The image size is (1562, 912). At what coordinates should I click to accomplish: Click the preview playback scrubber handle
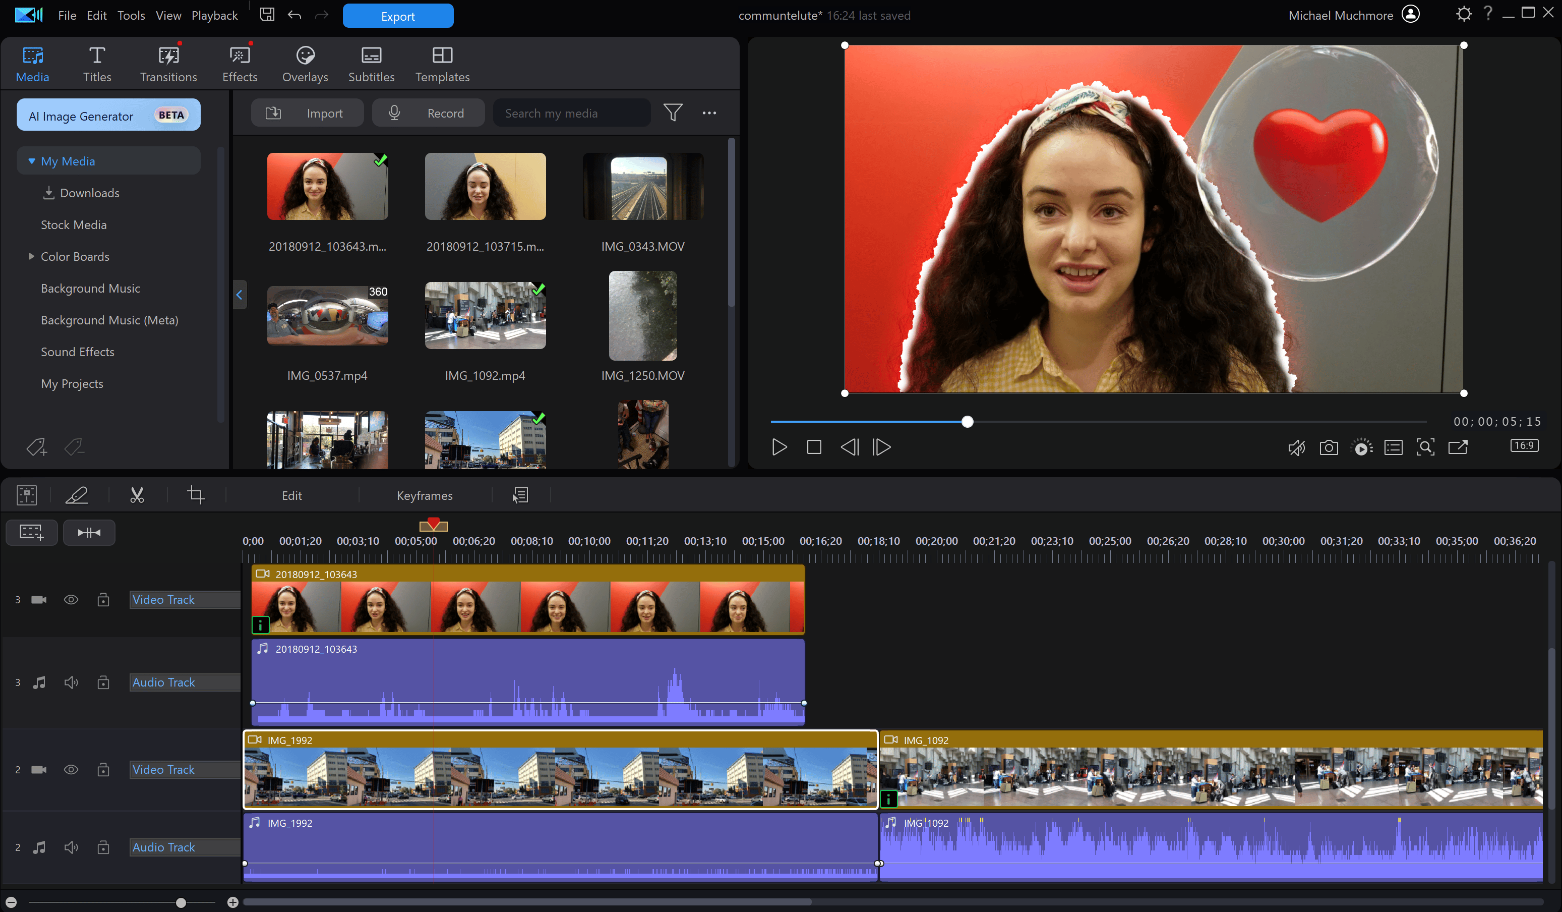(967, 422)
